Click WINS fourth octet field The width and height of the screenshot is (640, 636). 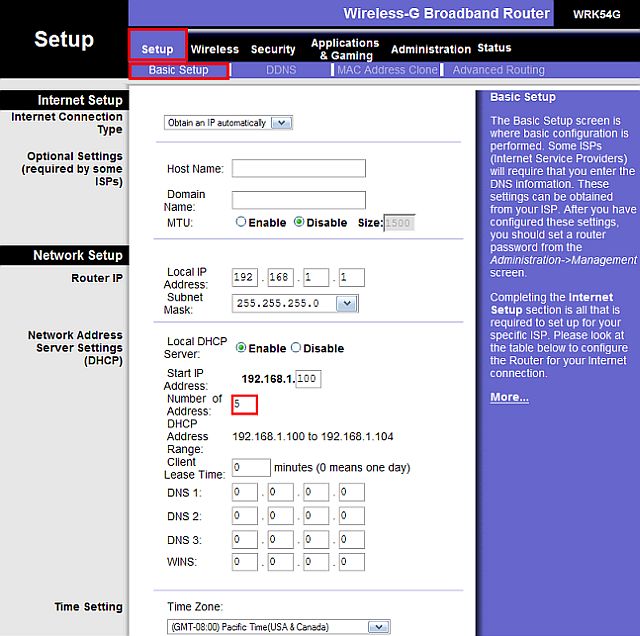352,562
